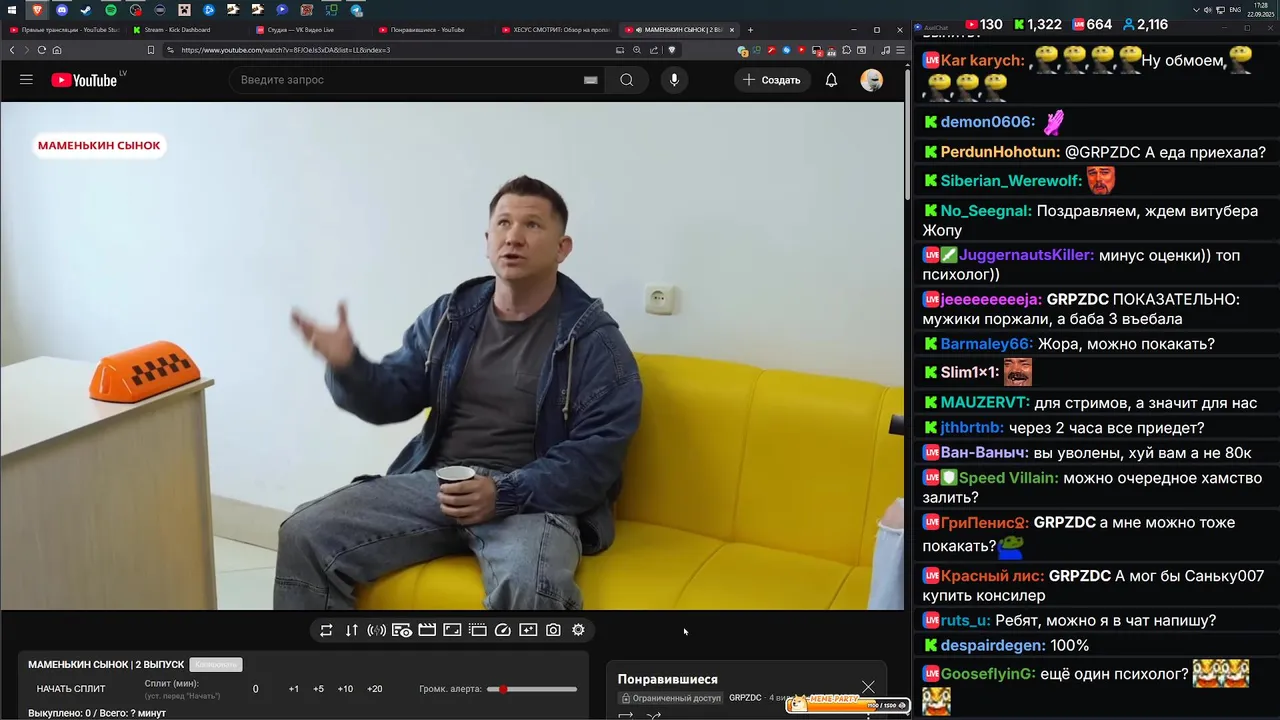The image size is (1280, 720).
Task: Switch to Прямые трансляции YouTube Studio tab
Action: coord(64,30)
